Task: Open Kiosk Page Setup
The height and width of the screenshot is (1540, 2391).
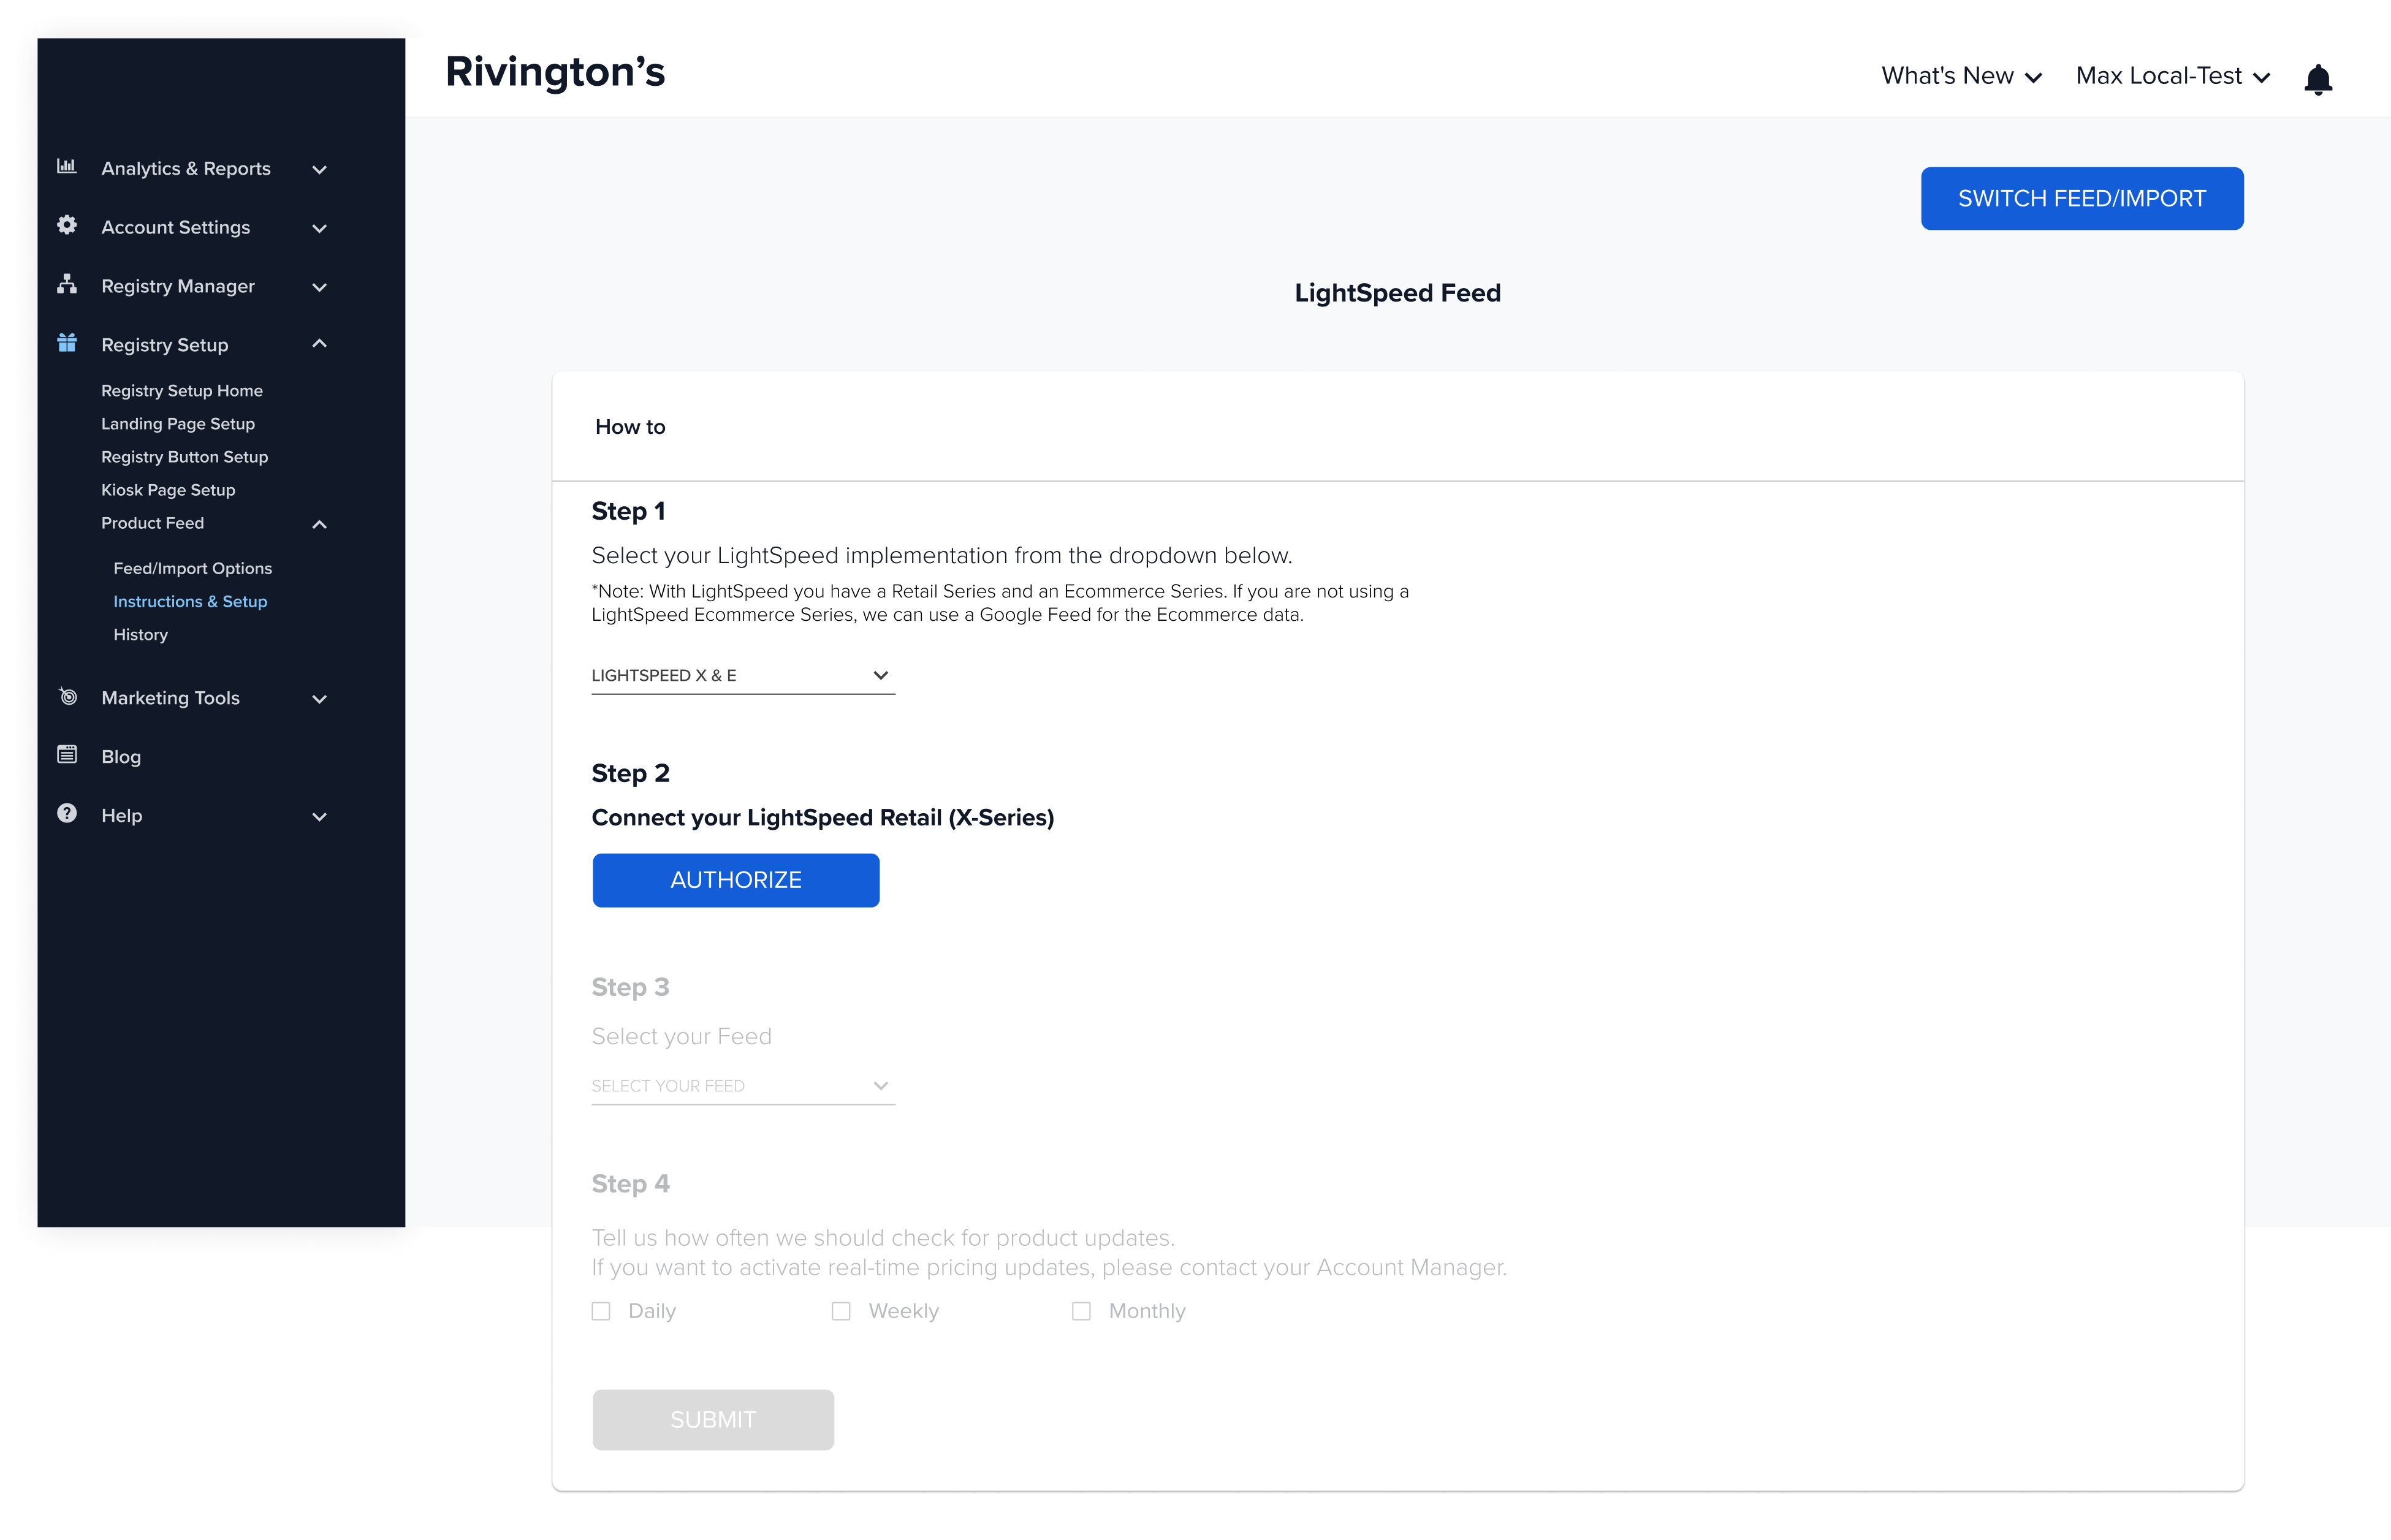Action: pos(168,489)
